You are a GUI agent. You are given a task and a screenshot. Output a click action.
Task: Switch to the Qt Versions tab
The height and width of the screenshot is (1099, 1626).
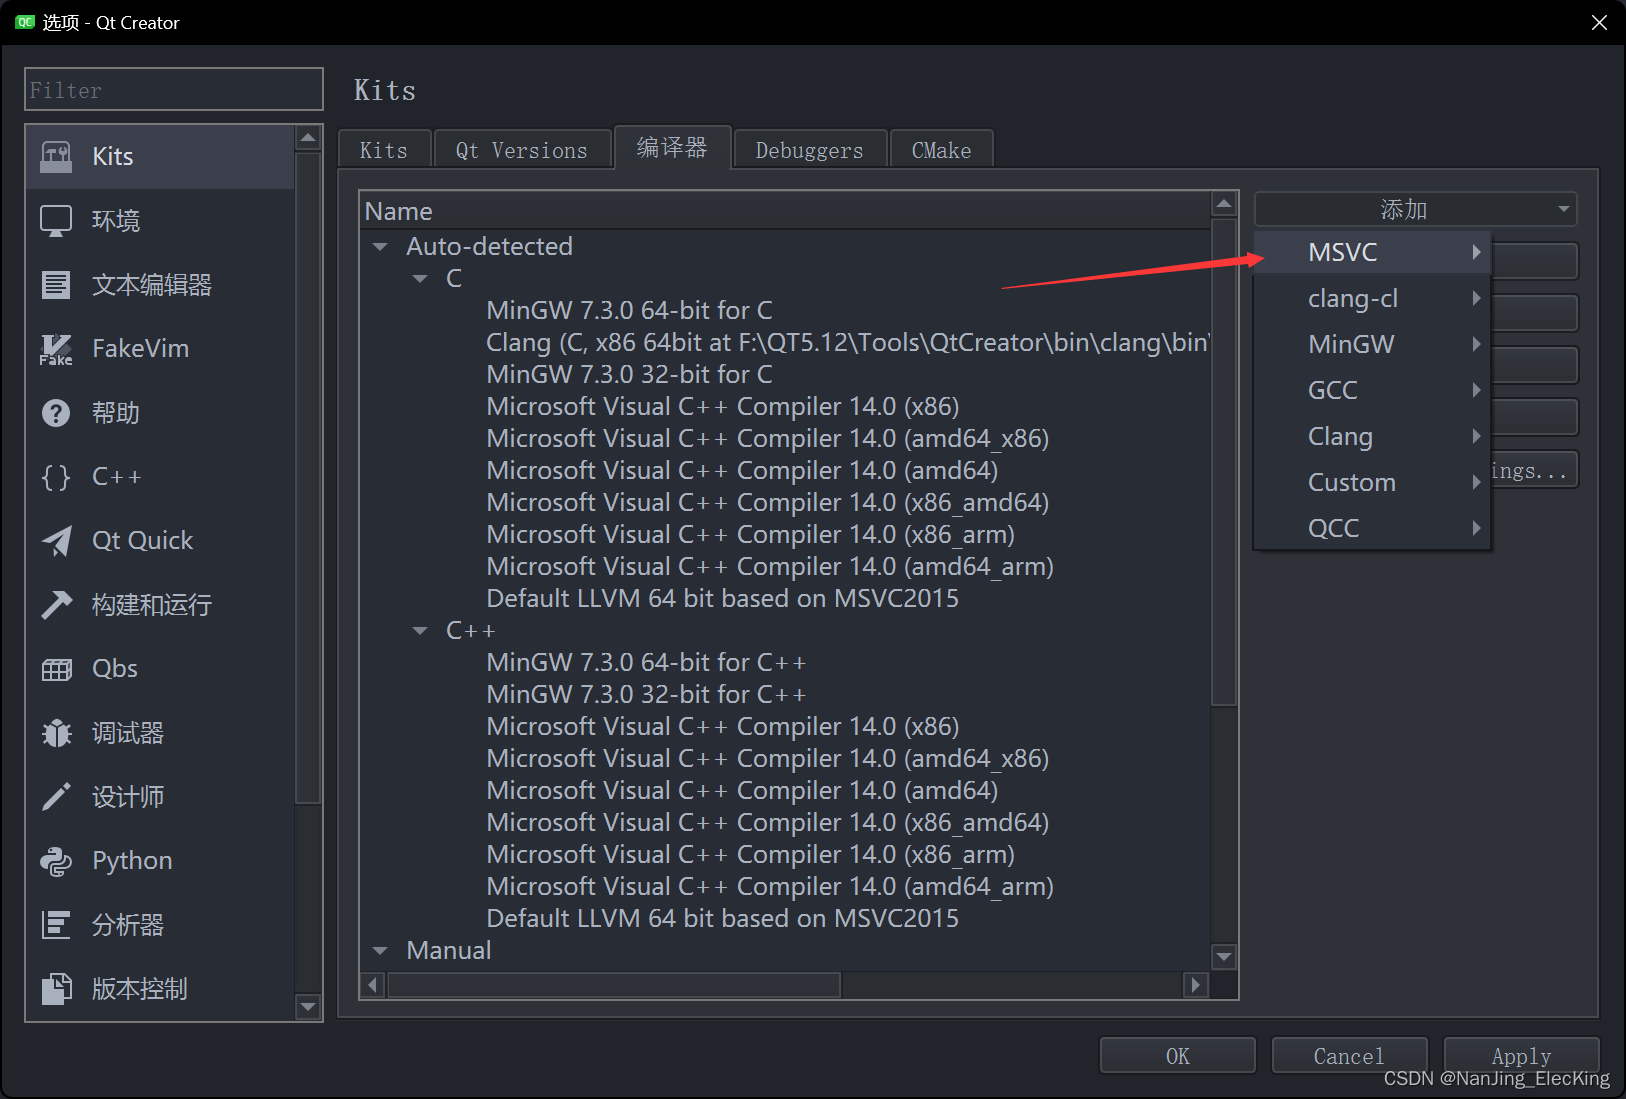522,150
